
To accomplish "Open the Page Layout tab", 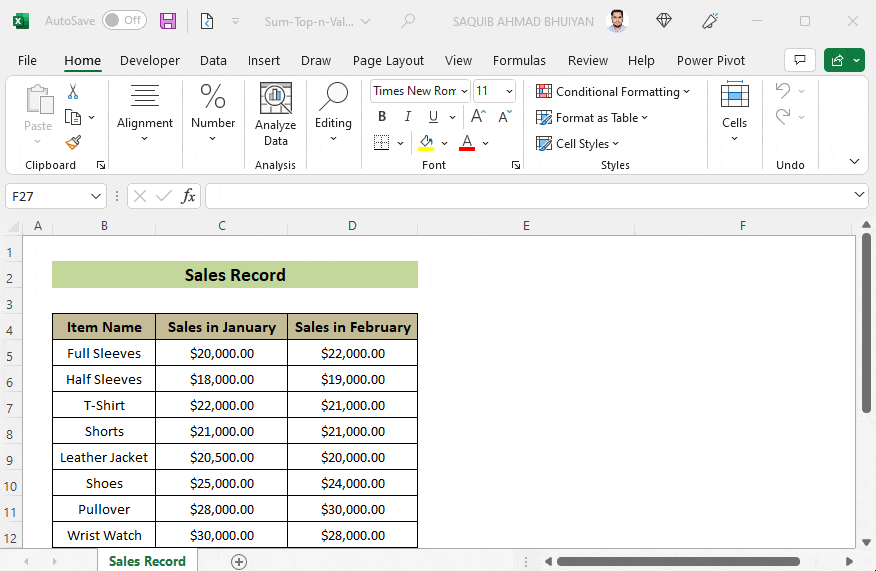I will (x=388, y=60).
